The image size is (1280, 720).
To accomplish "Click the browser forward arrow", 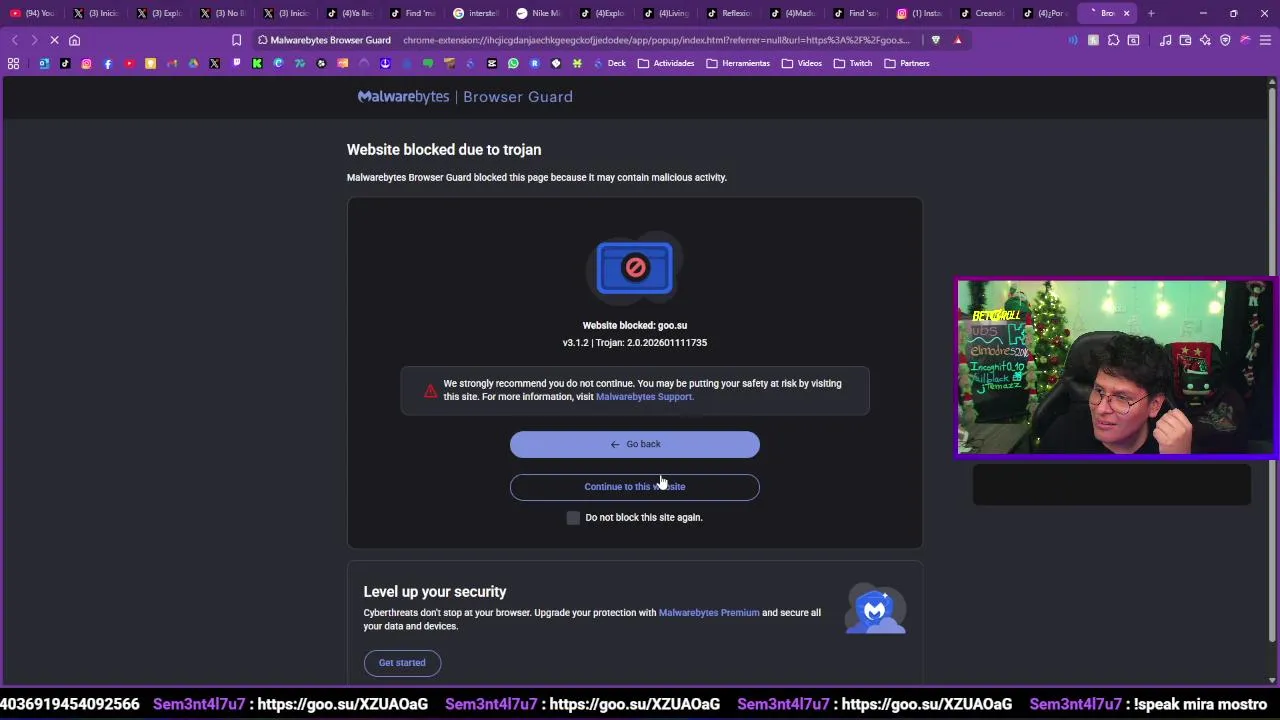I will point(34,40).
